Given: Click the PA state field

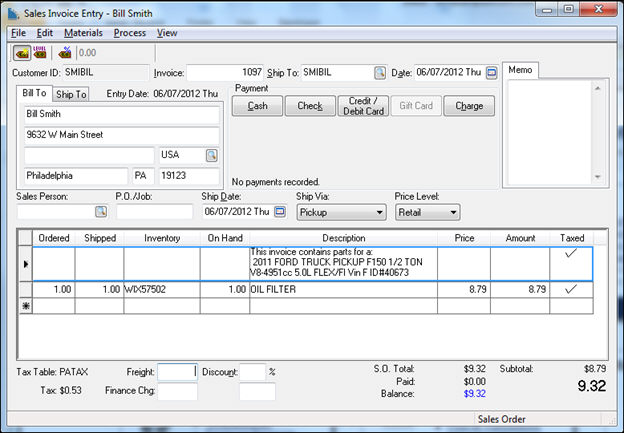Looking at the screenshot, I should (x=143, y=176).
